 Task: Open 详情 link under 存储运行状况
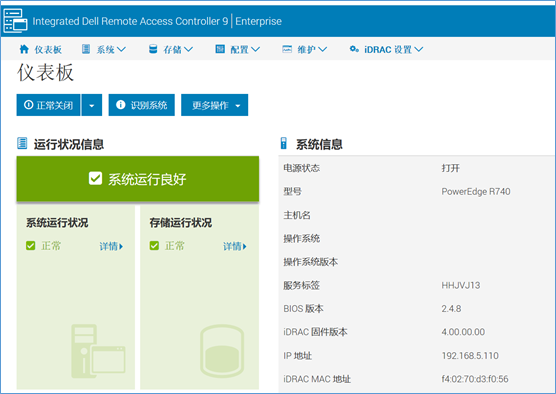point(235,246)
